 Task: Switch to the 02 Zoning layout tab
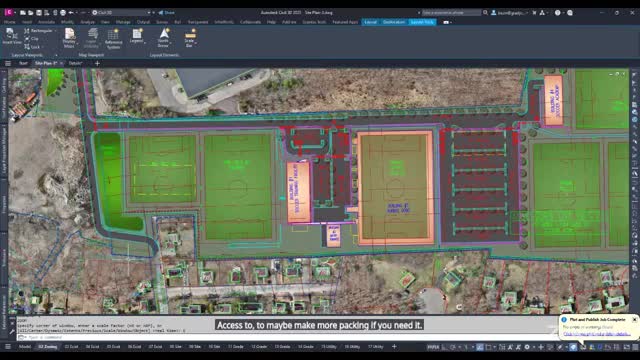pos(47,347)
